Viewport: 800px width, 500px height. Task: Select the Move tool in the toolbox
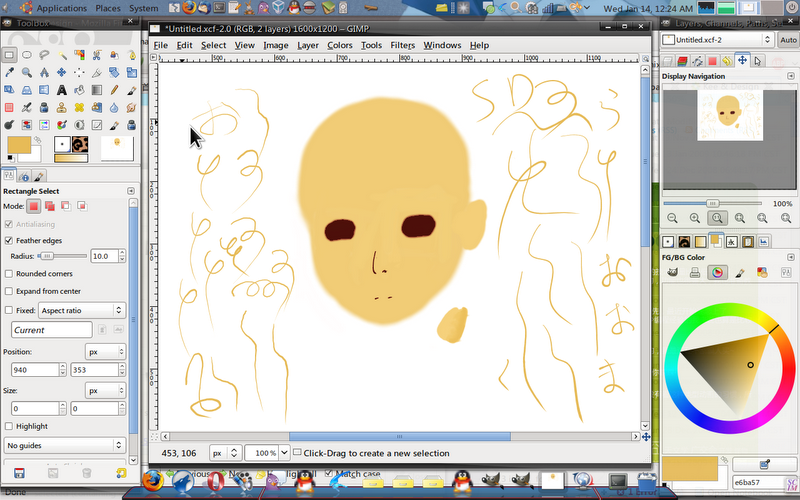click(63, 72)
